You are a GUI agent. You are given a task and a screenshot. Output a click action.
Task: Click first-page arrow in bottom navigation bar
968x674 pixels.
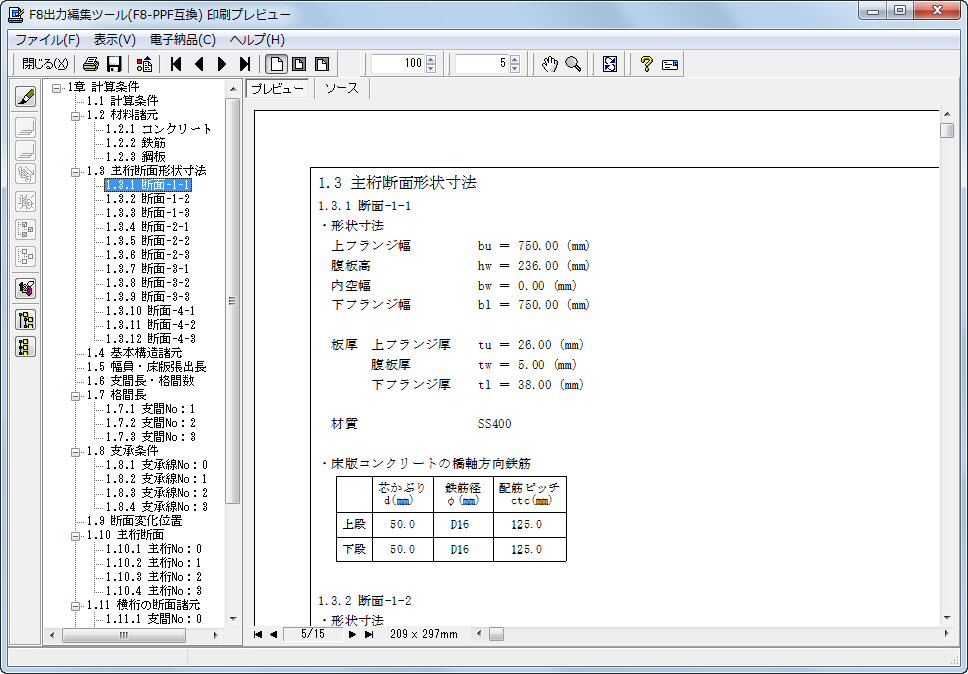click(x=258, y=634)
